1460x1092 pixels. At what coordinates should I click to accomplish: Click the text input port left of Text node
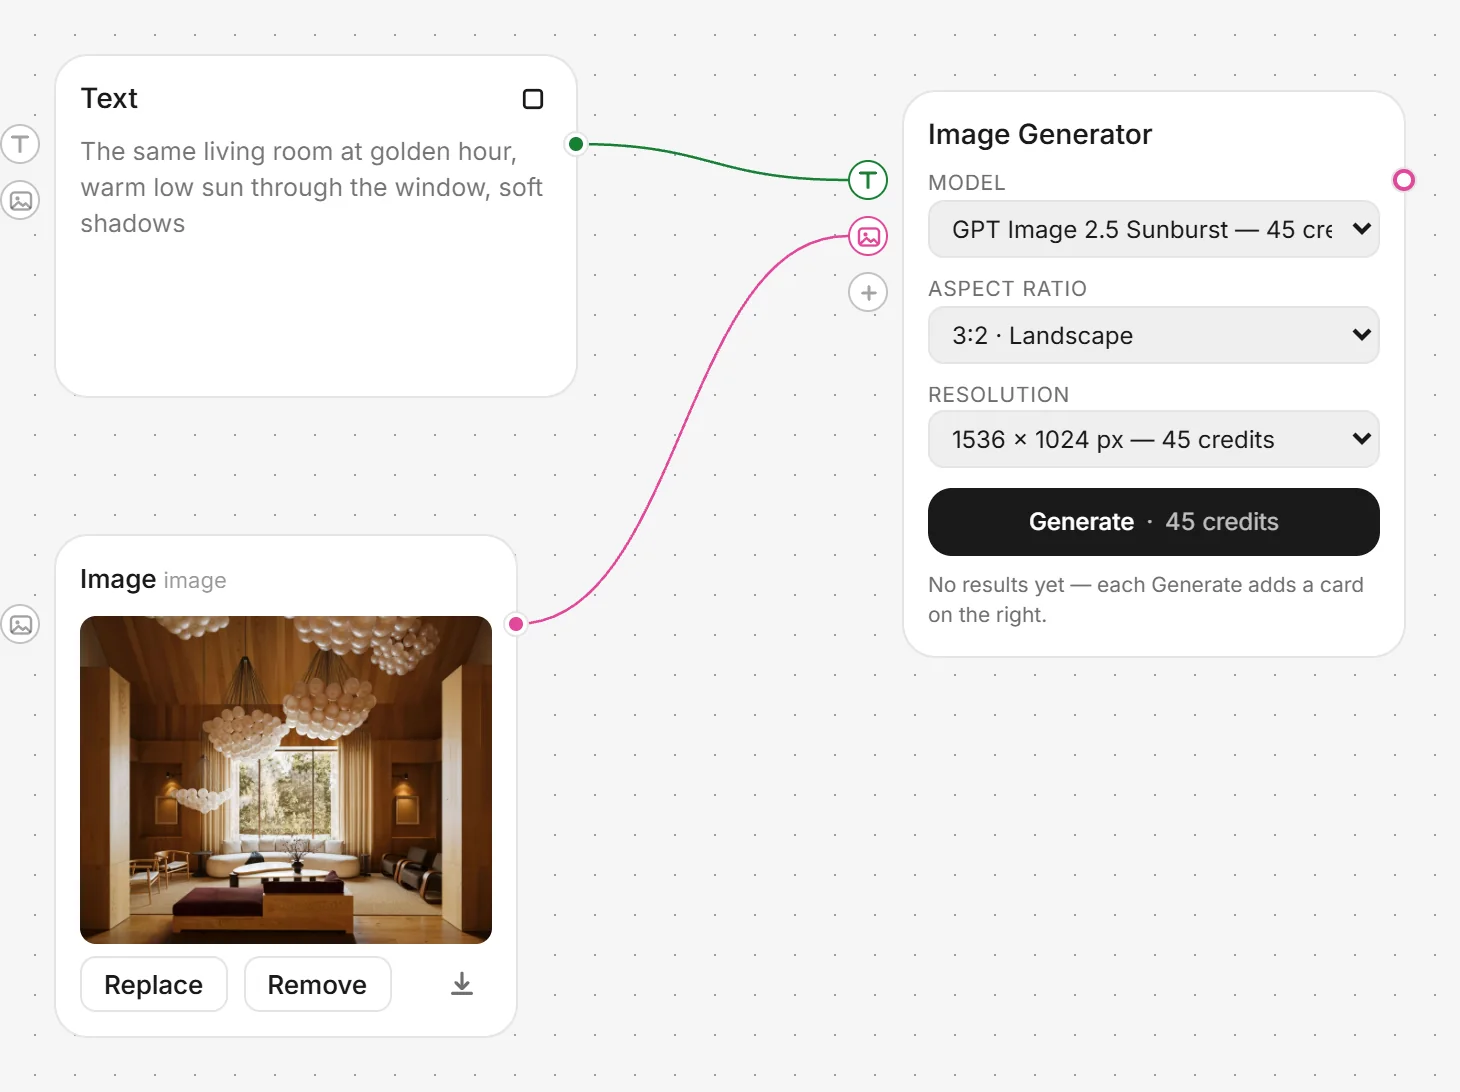coord(20,144)
